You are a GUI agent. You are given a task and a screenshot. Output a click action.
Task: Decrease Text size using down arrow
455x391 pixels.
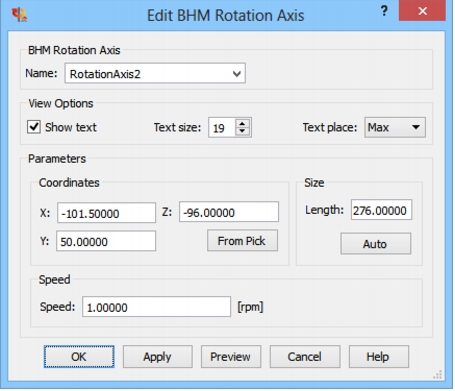coord(242,131)
